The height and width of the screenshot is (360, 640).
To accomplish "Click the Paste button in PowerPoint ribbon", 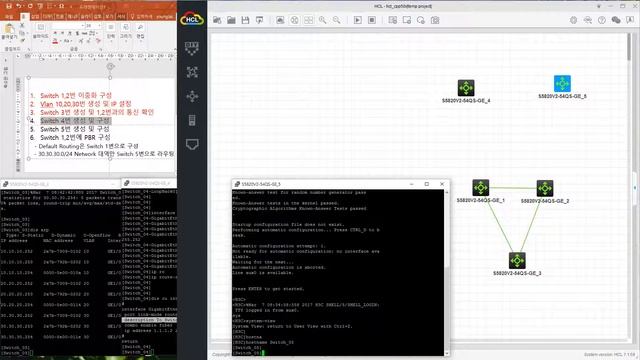I will coord(9,32).
